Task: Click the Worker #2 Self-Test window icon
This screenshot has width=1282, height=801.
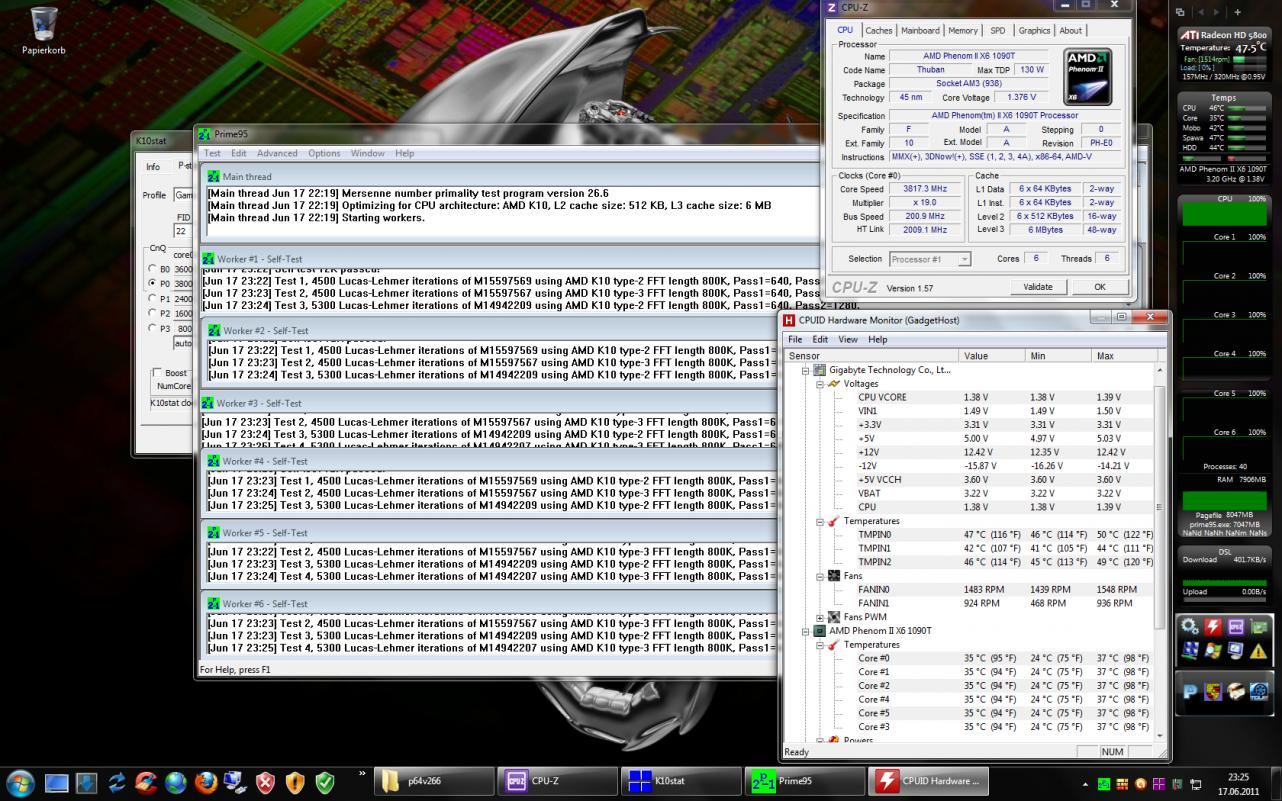Action: tap(213, 330)
